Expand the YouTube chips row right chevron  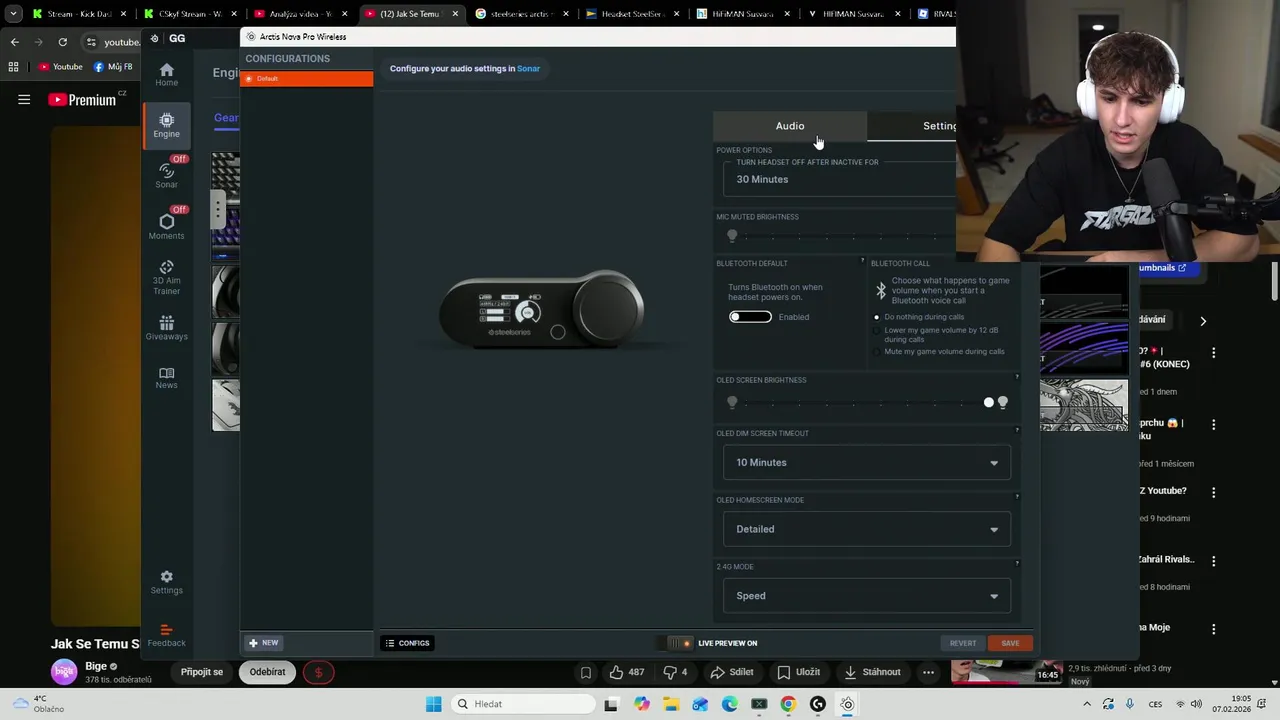coord(1203,321)
